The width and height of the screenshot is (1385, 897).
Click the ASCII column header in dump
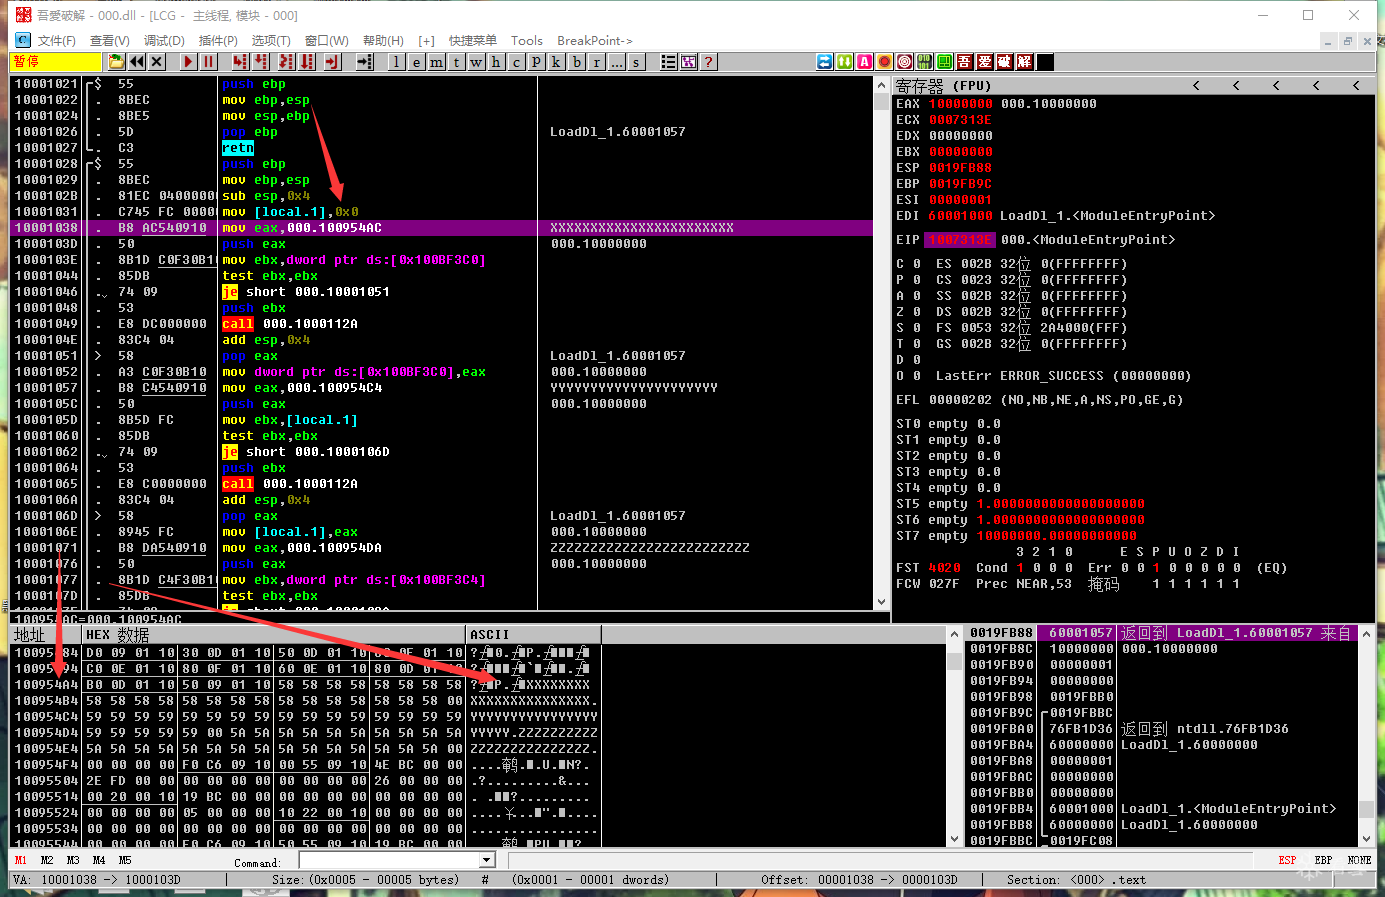coord(533,635)
